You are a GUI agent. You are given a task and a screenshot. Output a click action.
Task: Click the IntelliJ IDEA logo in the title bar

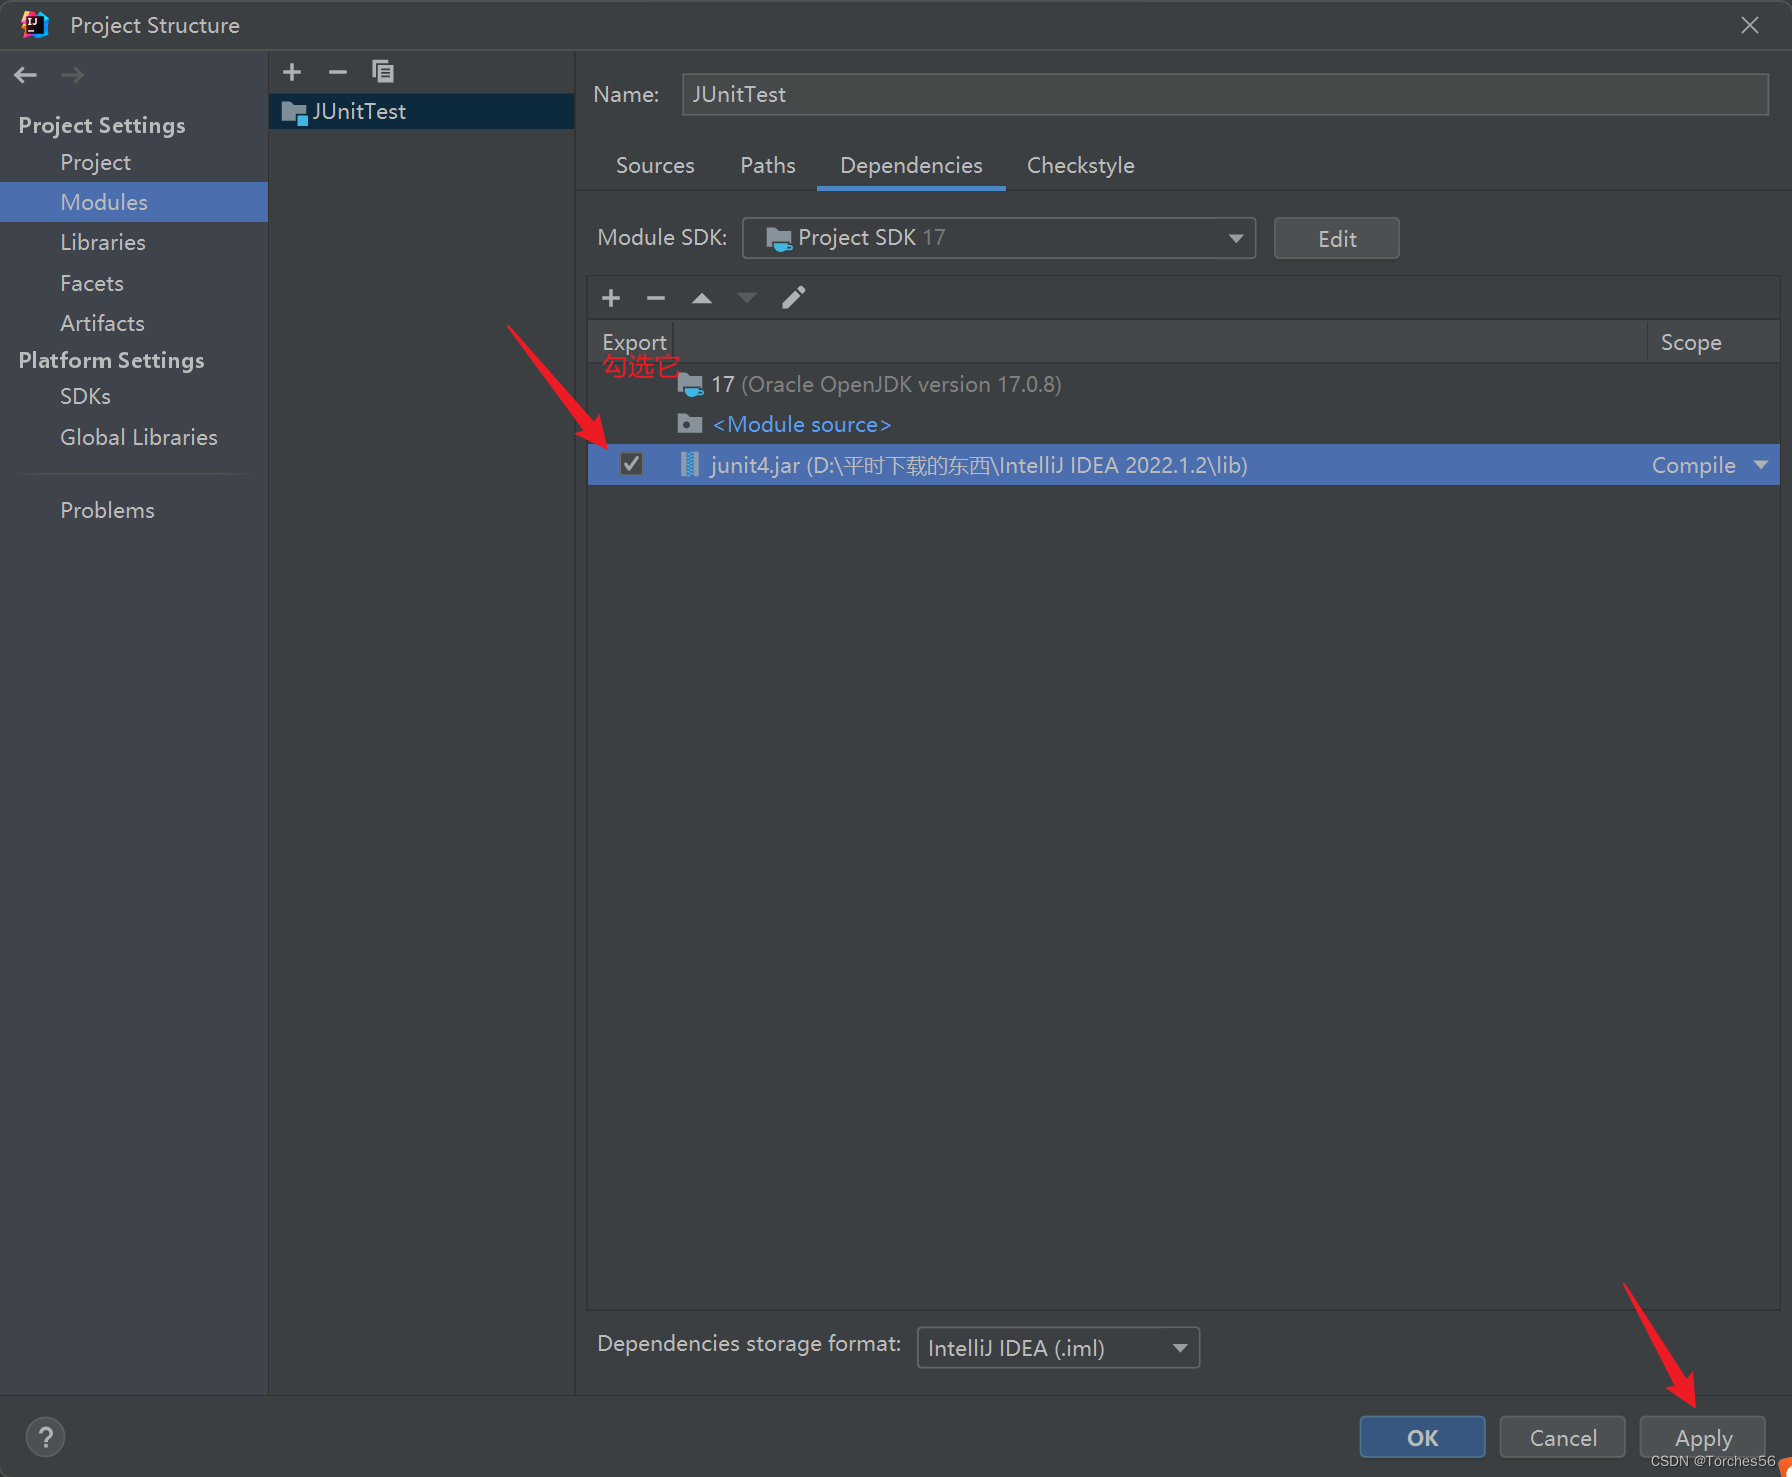34,25
